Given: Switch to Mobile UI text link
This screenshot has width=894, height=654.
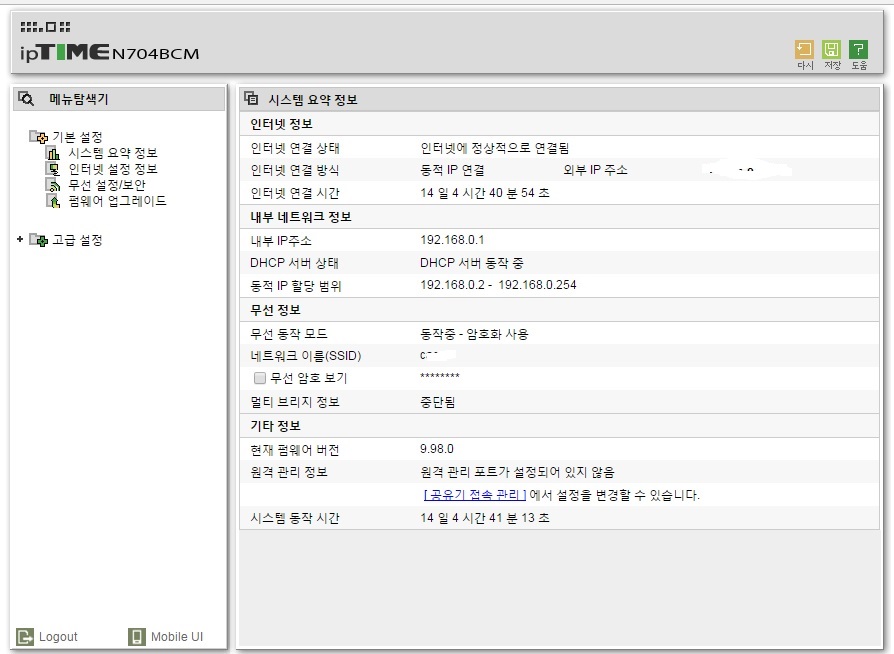Looking at the screenshot, I should tap(177, 636).
